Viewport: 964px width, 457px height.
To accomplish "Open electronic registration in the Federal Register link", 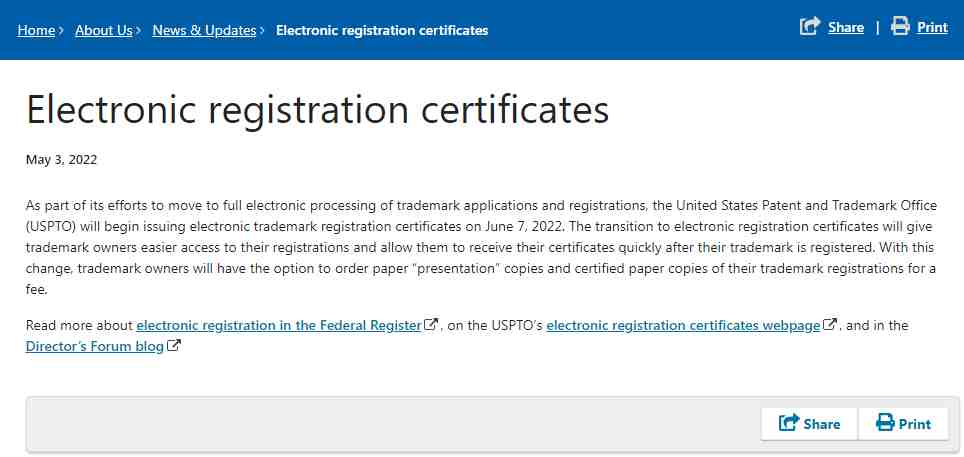I will point(279,325).
